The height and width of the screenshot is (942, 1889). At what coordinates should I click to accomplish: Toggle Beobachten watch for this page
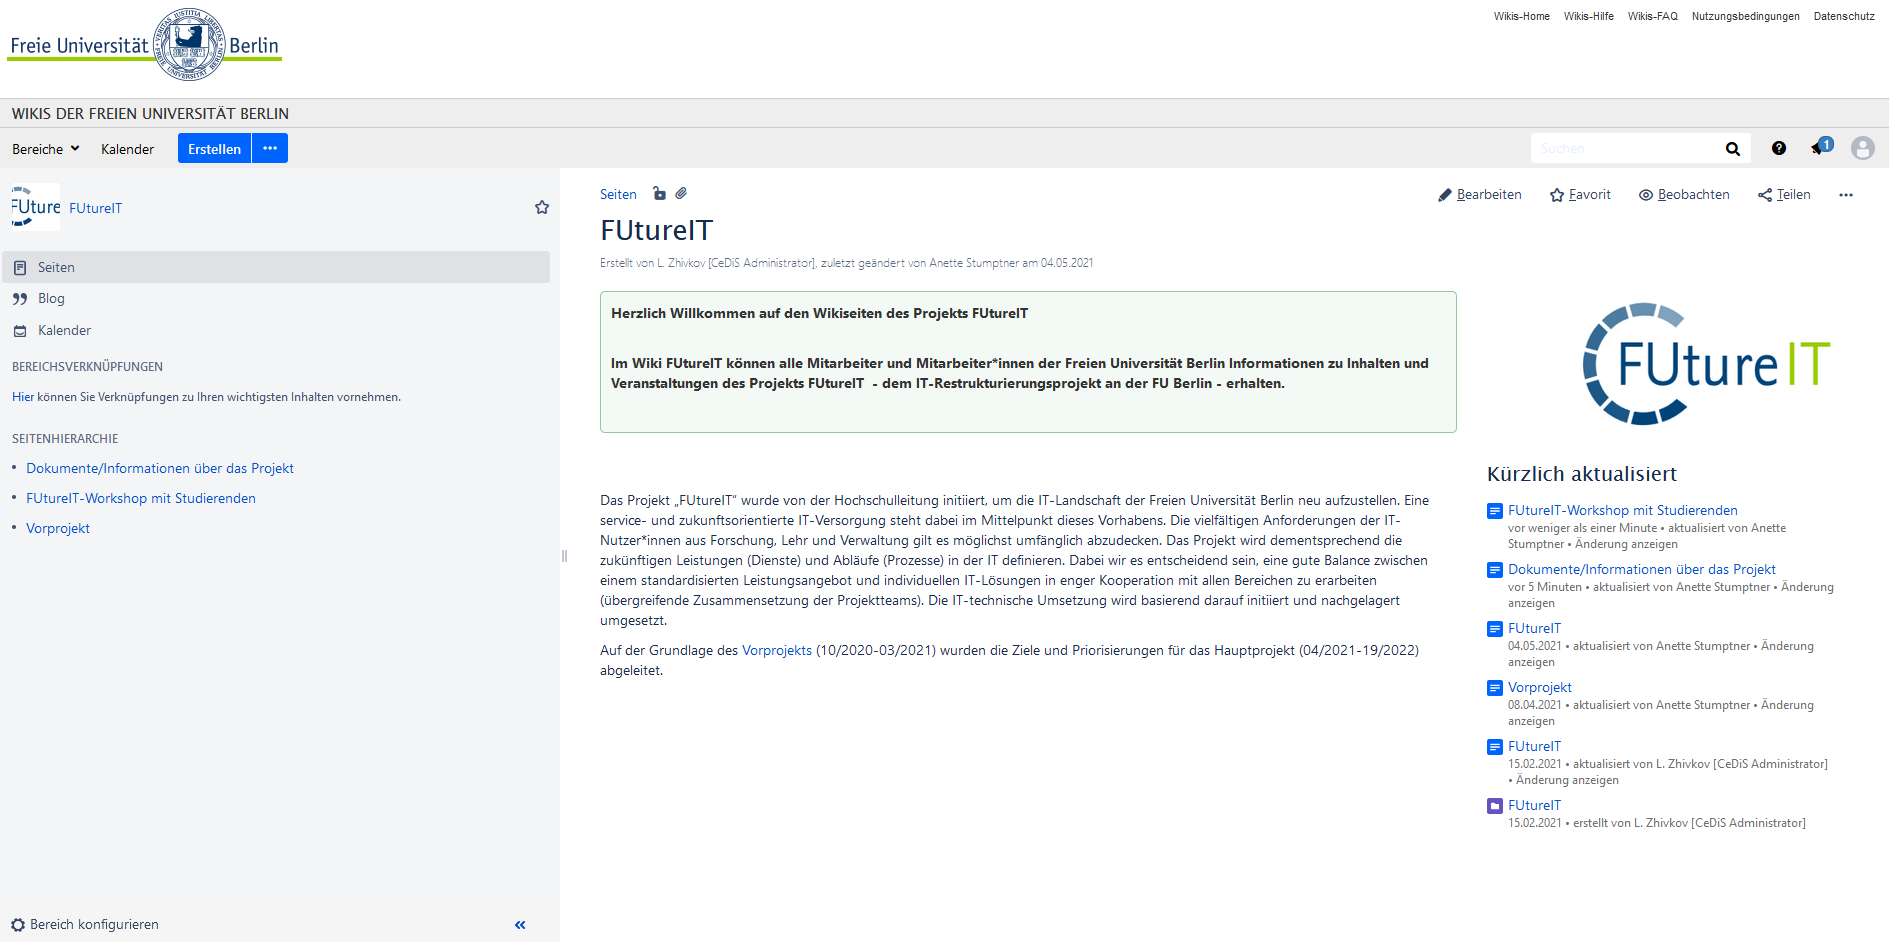(x=1684, y=195)
